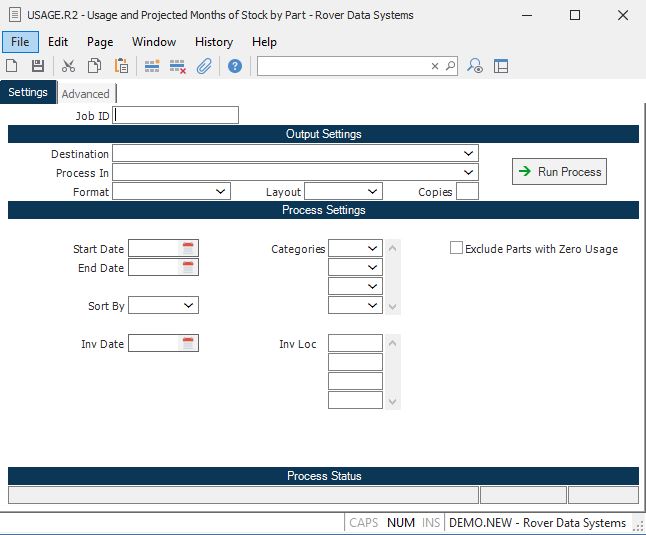Switch to the Advanced tab
Screen dimensions: 646x535
pos(86,94)
